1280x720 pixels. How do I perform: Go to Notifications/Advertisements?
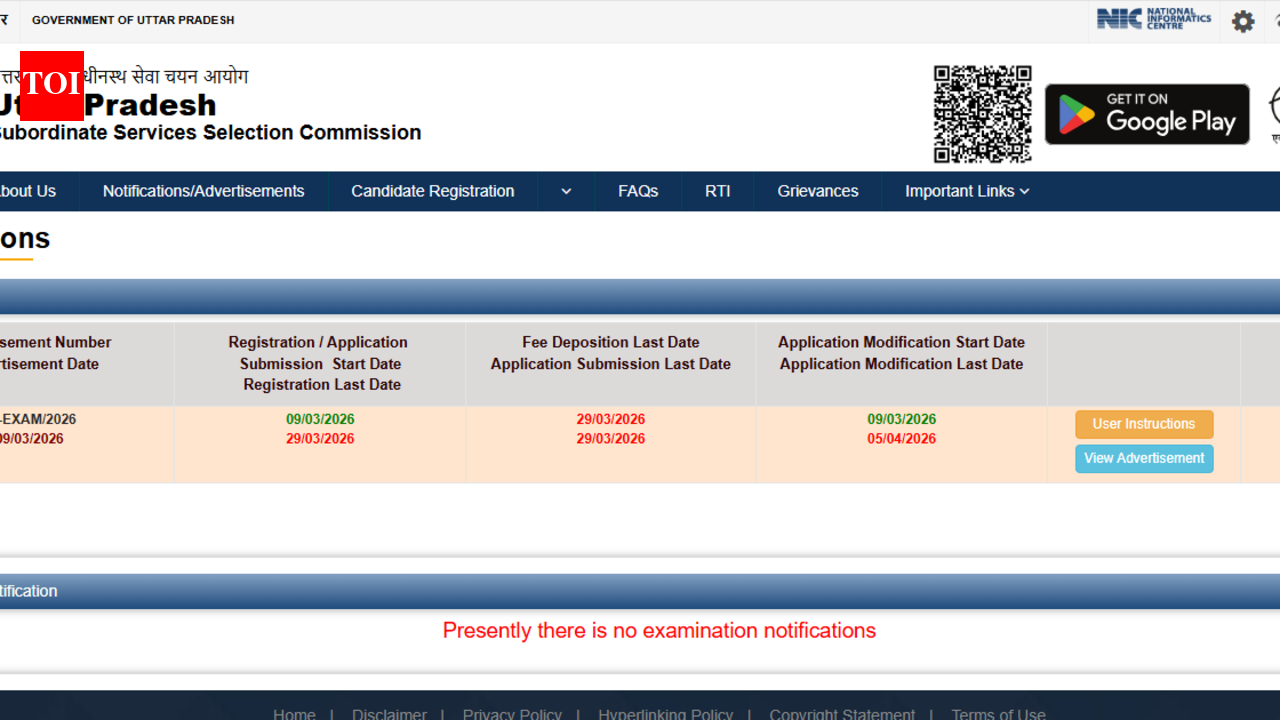pos(203,191)
